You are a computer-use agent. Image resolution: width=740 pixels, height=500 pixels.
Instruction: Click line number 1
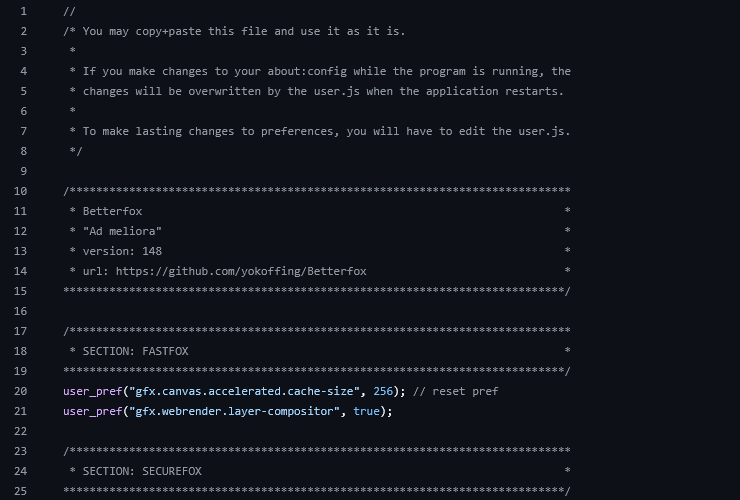point(24,11)
